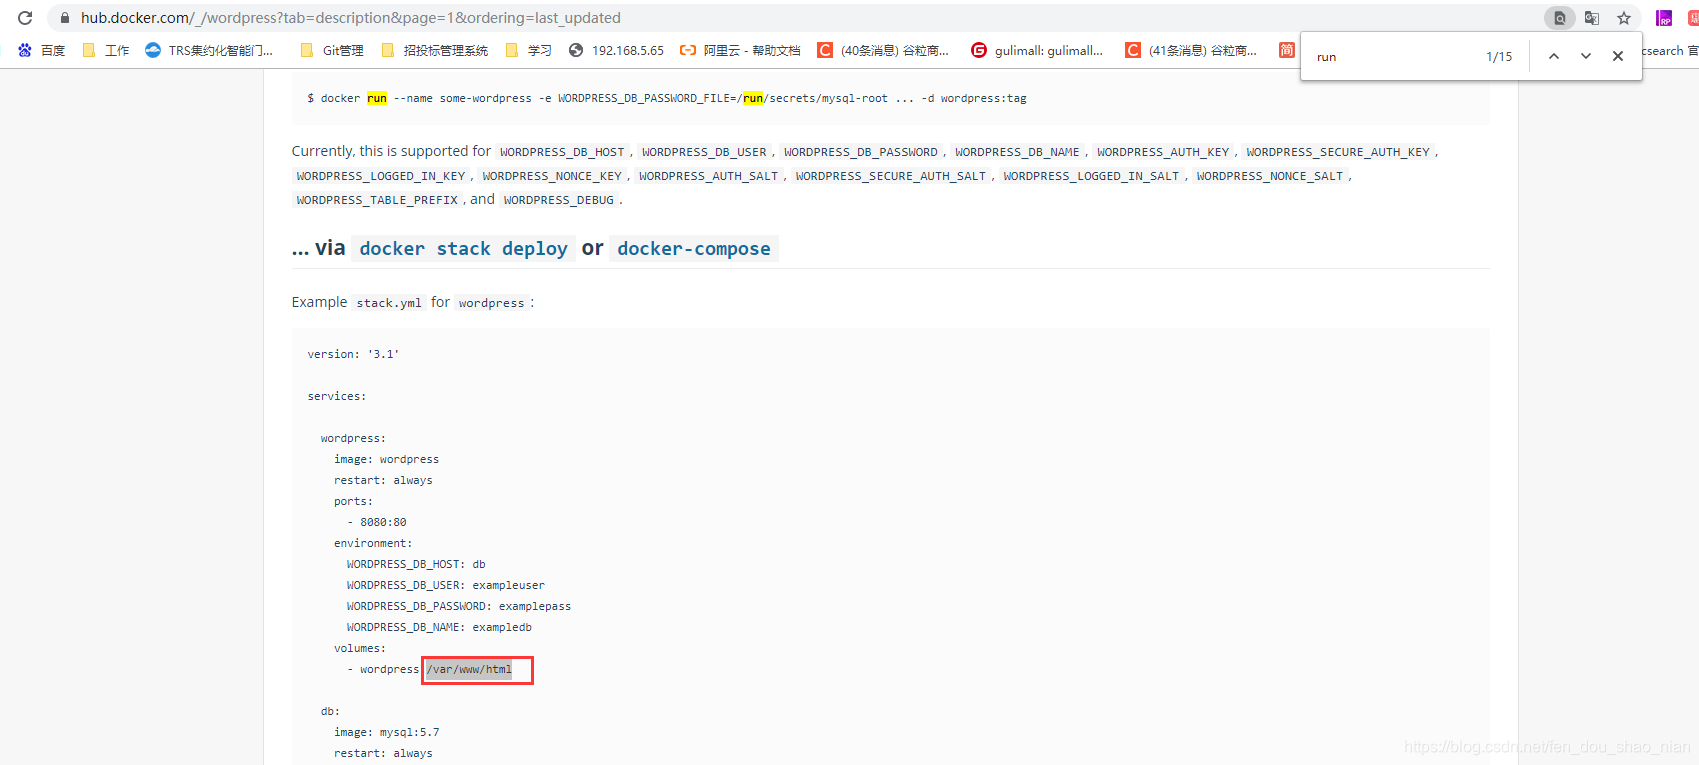Open the 百度 bookmark
This screenshot has width=1699, height=765.
tap(41, 50)
